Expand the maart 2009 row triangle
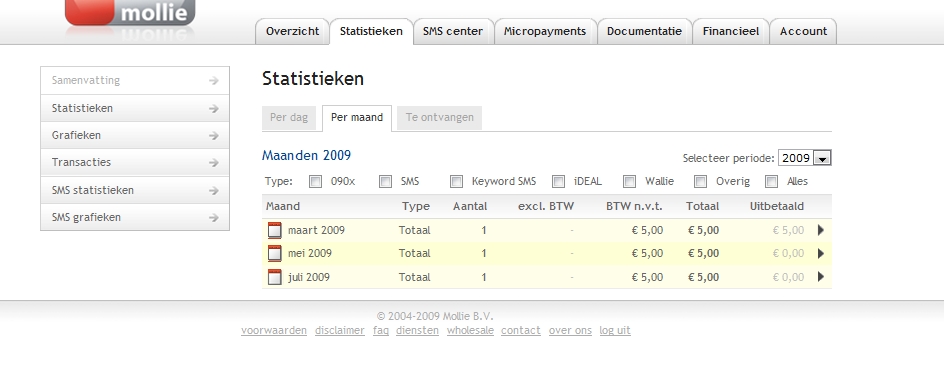Viewport: 944px width, 379px height. [x=821, y=230]
